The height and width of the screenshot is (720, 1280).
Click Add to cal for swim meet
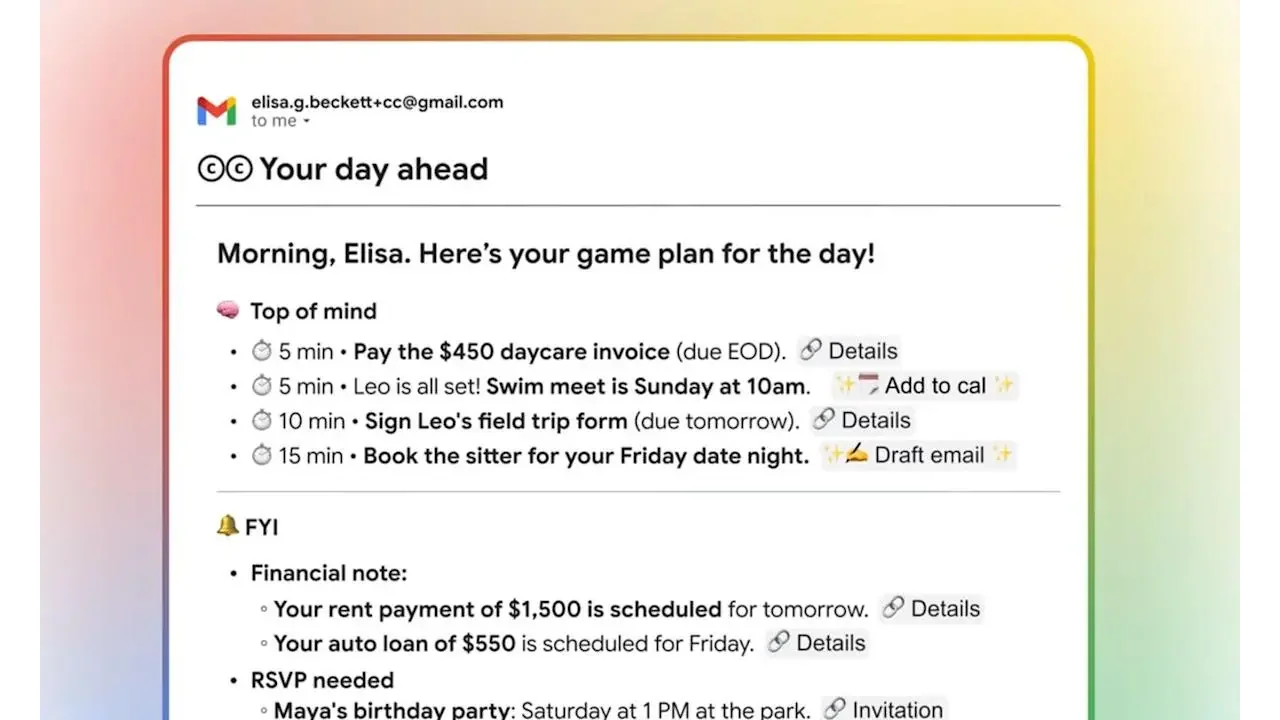925,386
